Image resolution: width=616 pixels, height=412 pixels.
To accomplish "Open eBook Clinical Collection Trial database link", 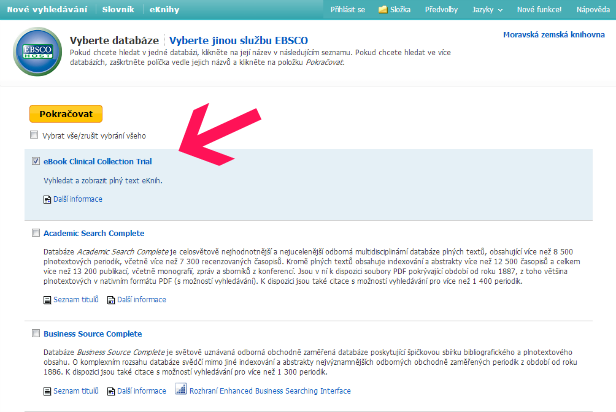I will pos(97,161).
